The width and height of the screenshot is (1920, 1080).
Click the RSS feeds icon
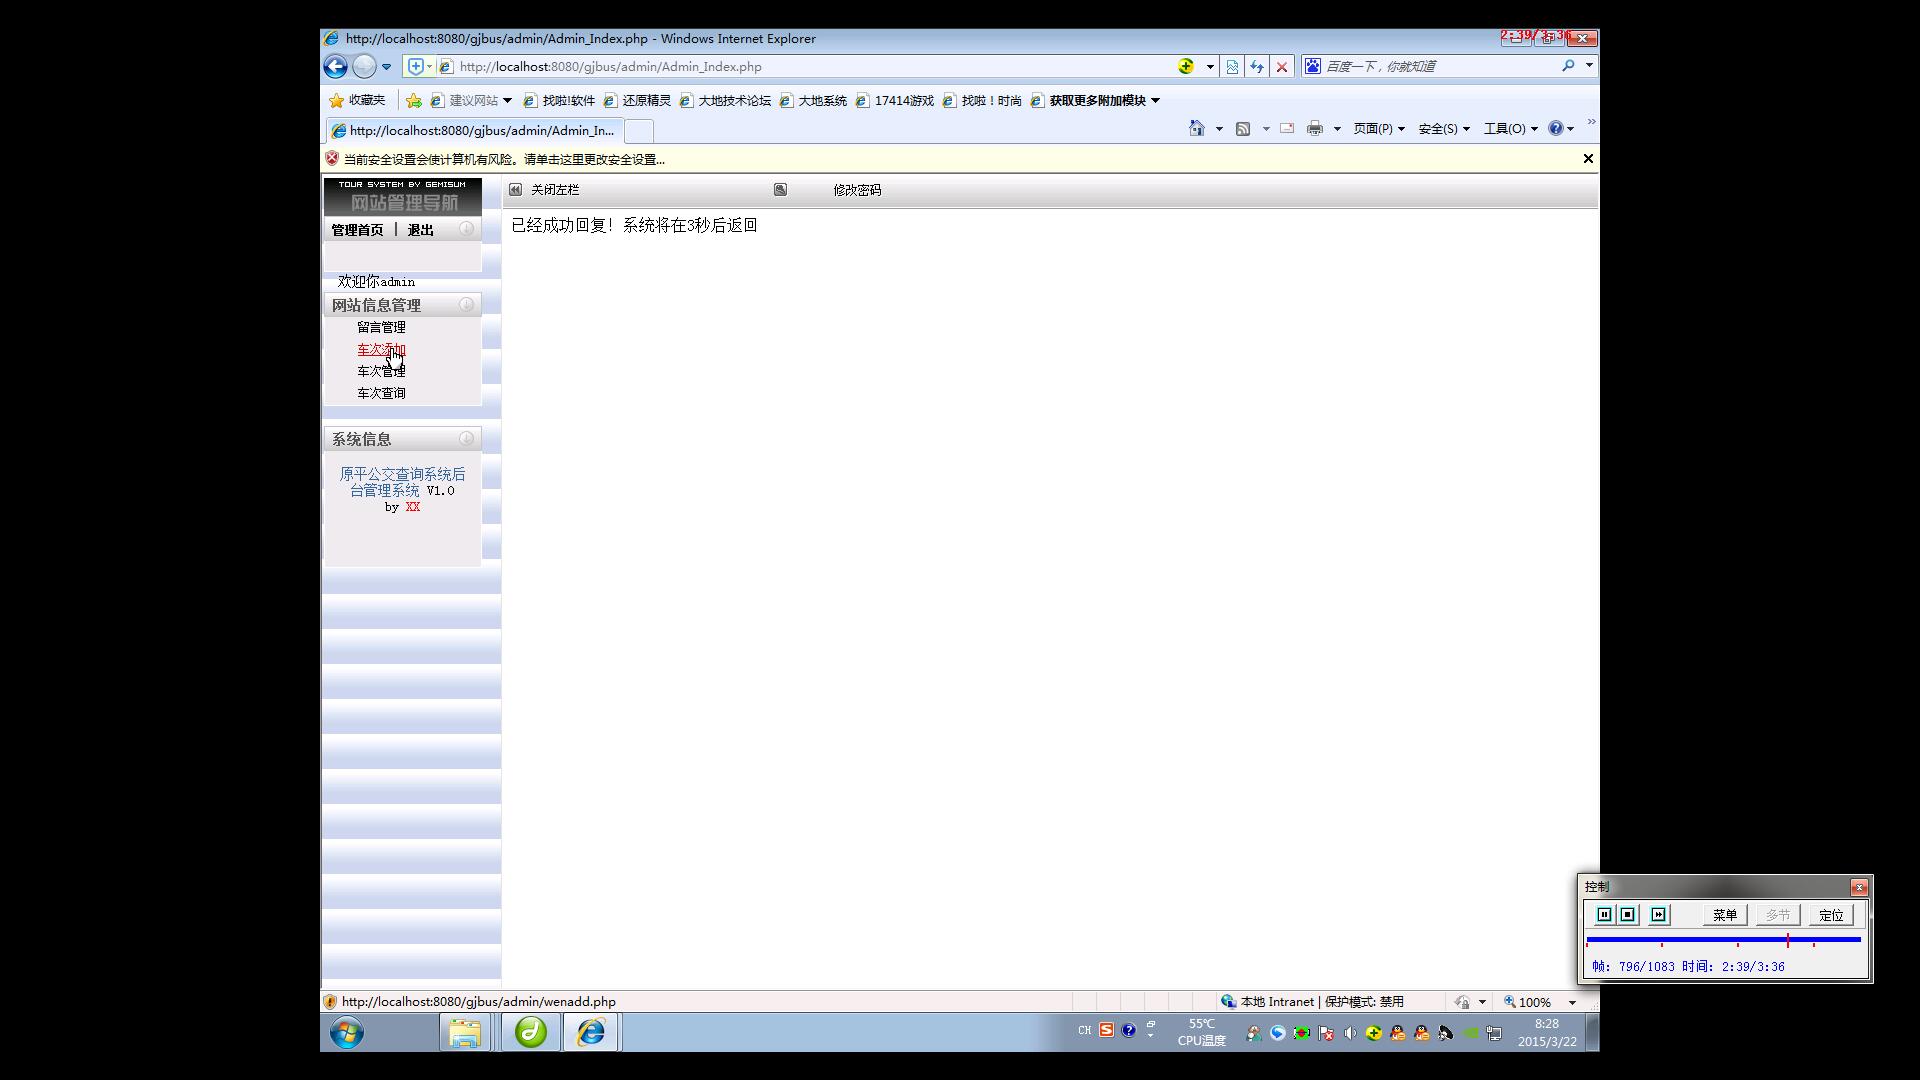coord(1243,128)
